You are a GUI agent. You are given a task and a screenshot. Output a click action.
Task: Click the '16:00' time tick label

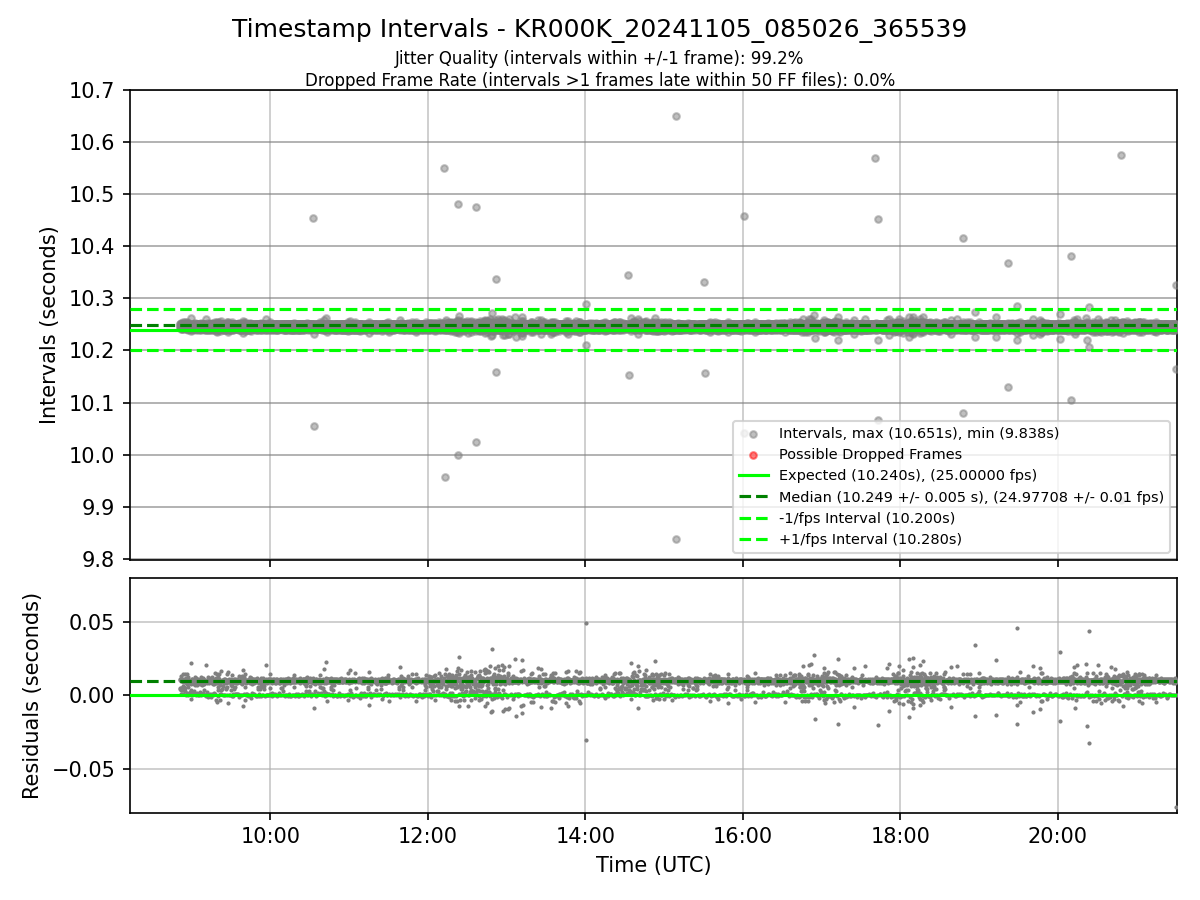pos(743,834)
